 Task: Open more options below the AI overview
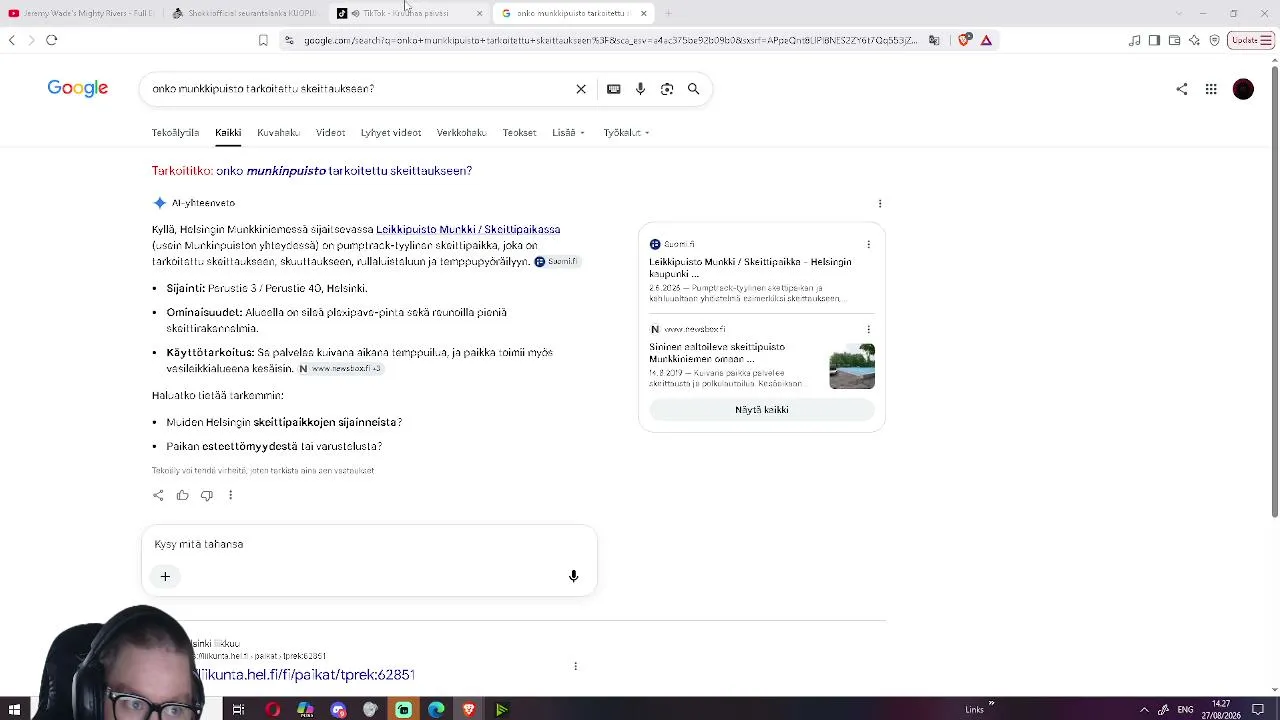point(230,495)
